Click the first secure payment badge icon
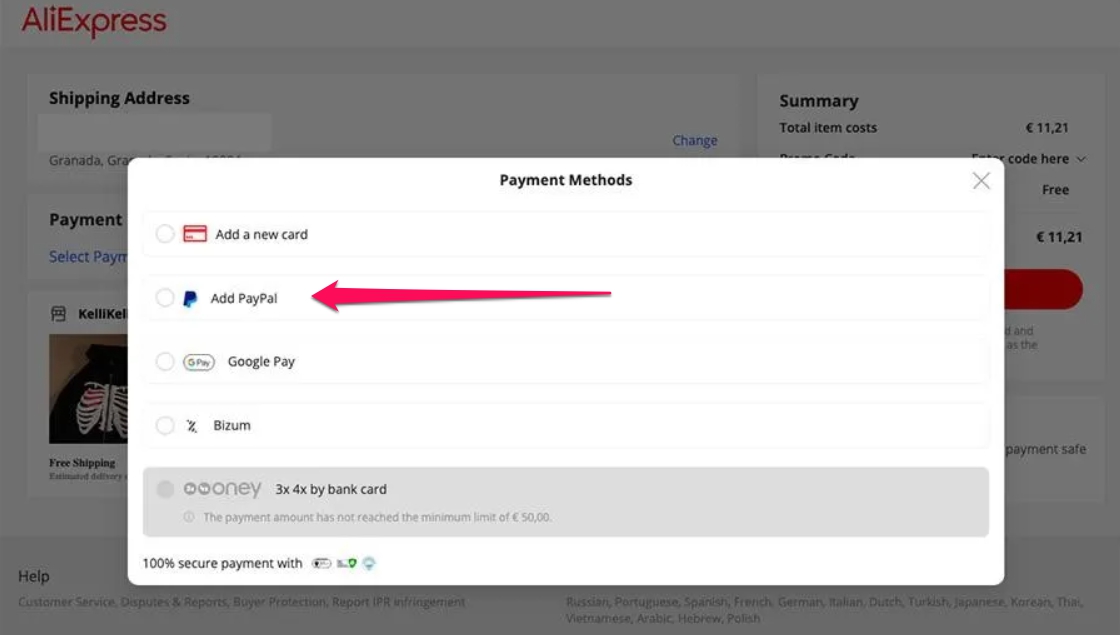 [x=321, y=564]
